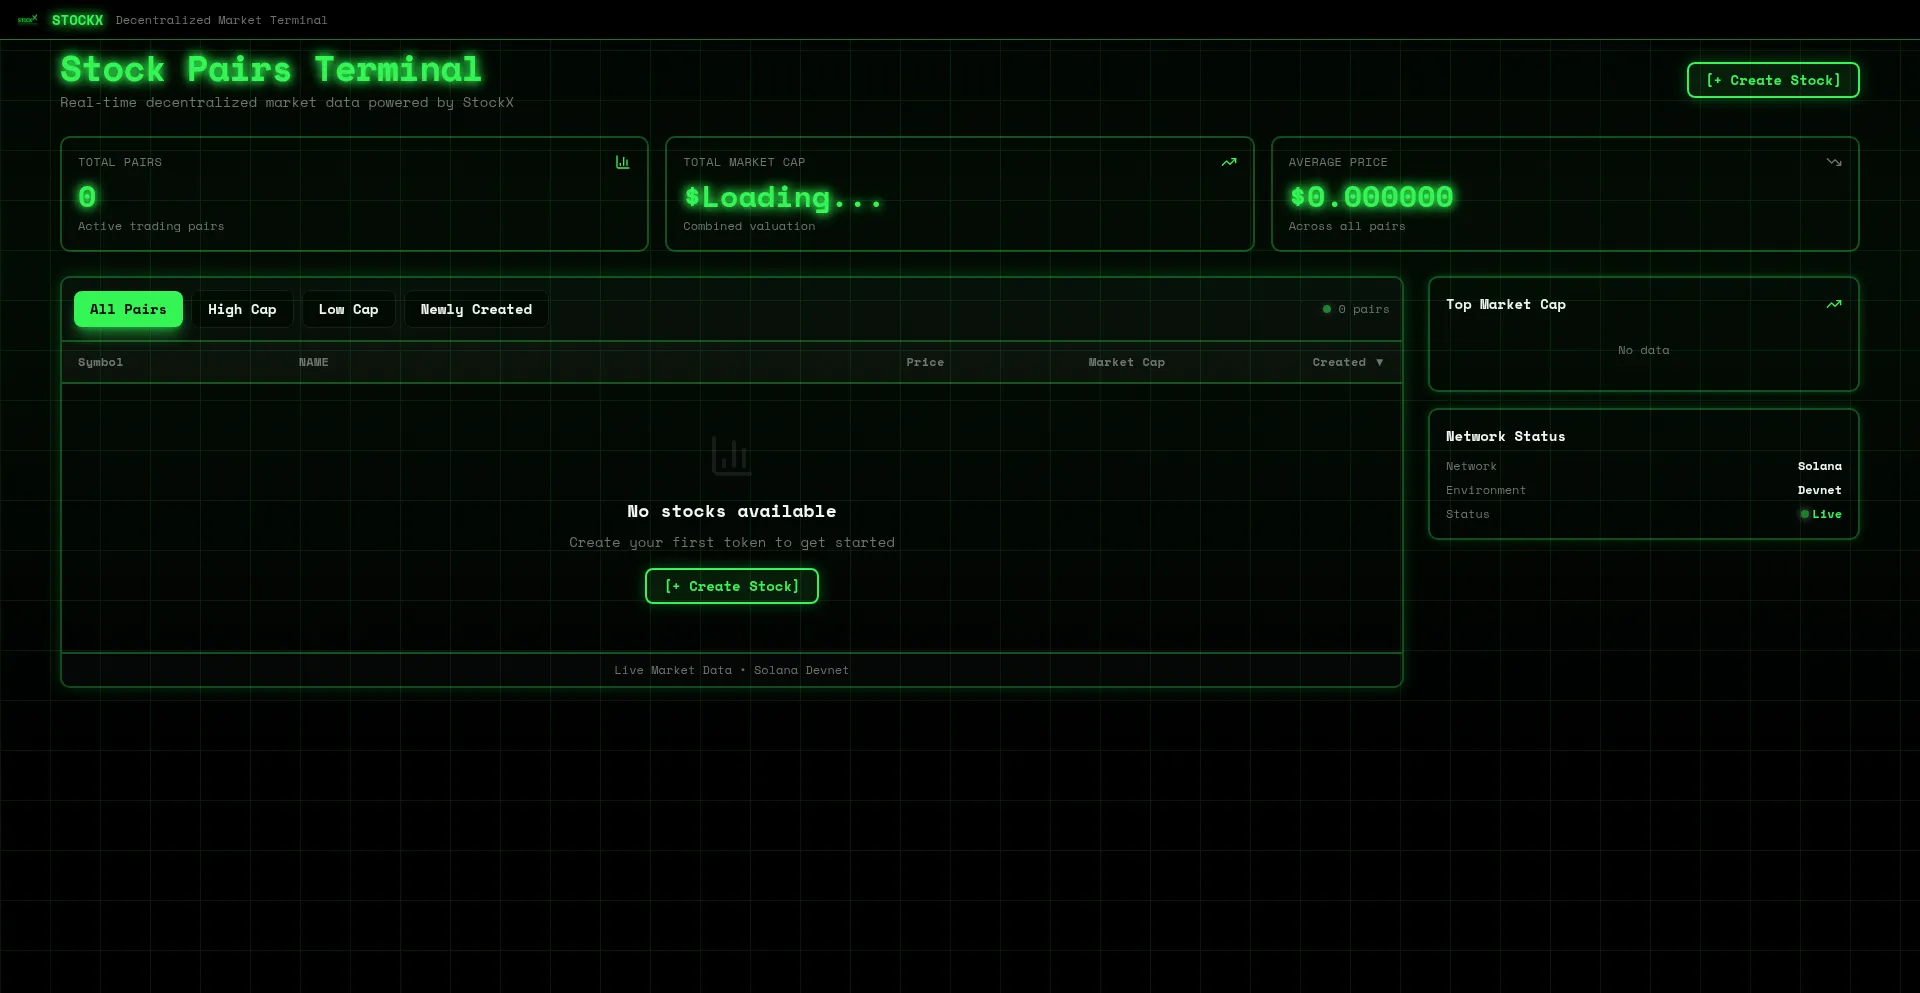This screenshot has width=1920, height=993.
Task: Click the green Live status dot
Action: coord(1804,514)
